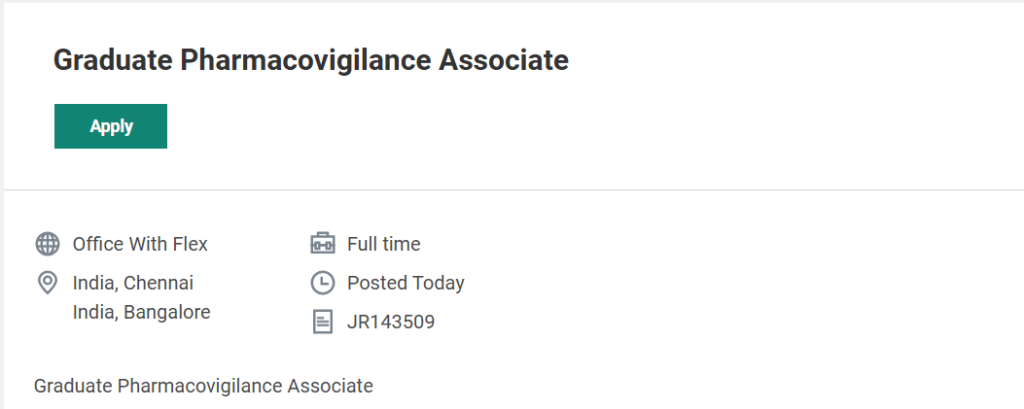This screenshot has width=1024, height=409.
Task: Select the job title heading at top
Action: pos(310,60)
